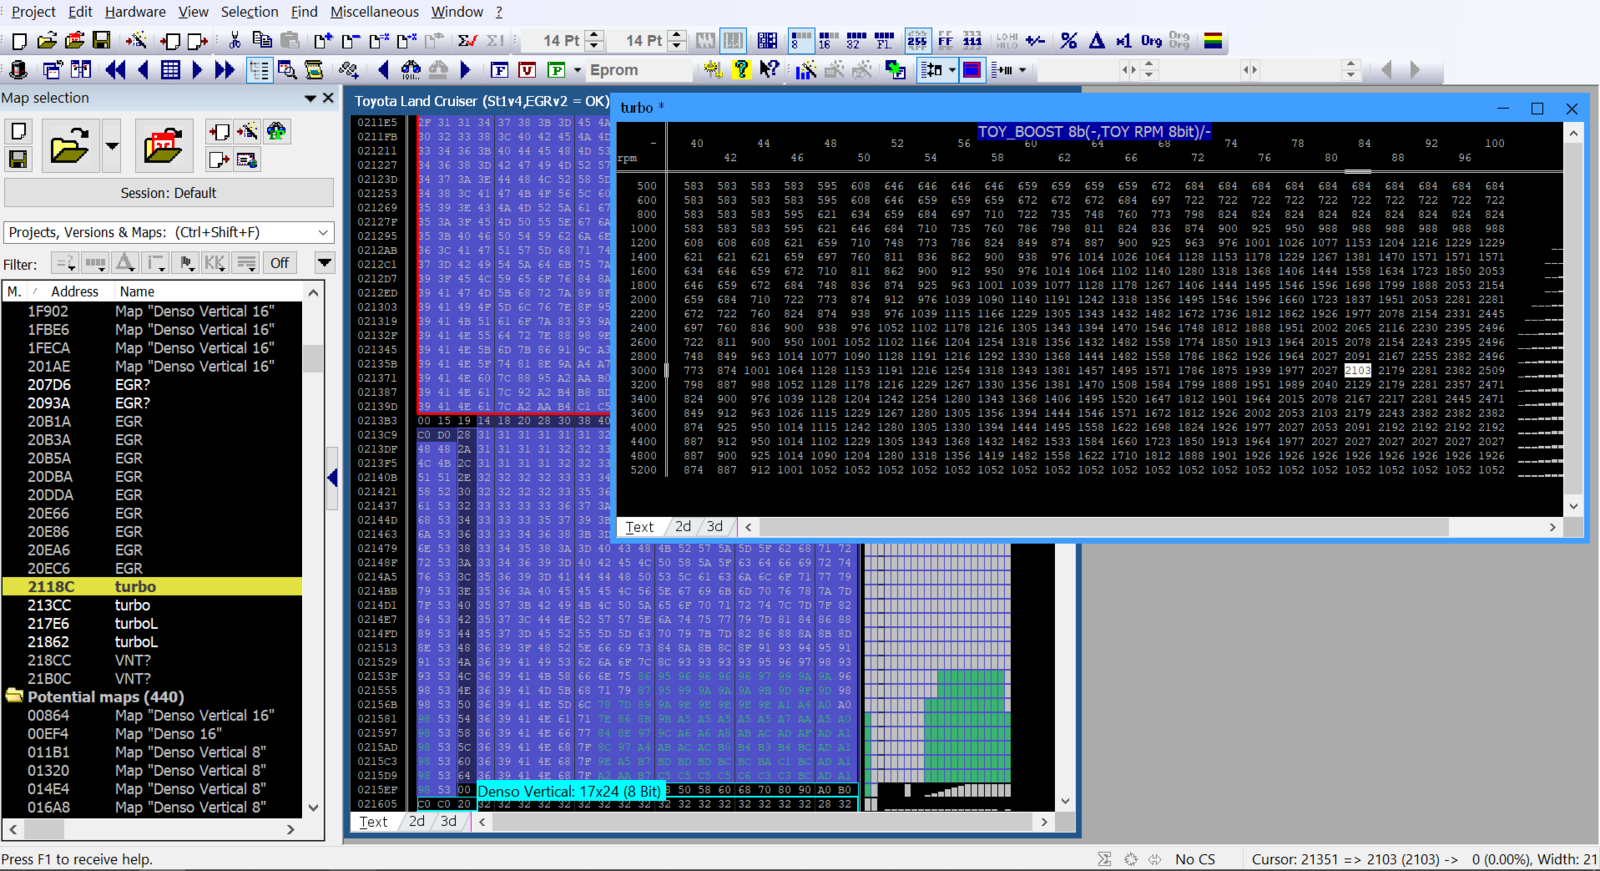Viewport: 1600px width, 871px height.
Task: Click the floppy save icon in Map selection panel
Action: point(18,159)
